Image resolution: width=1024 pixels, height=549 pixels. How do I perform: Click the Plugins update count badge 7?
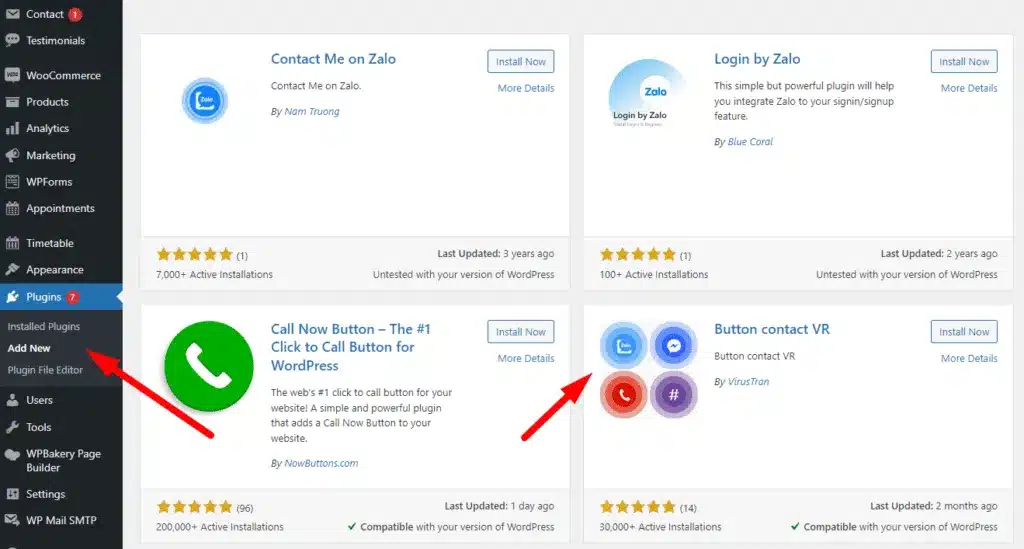72,297
